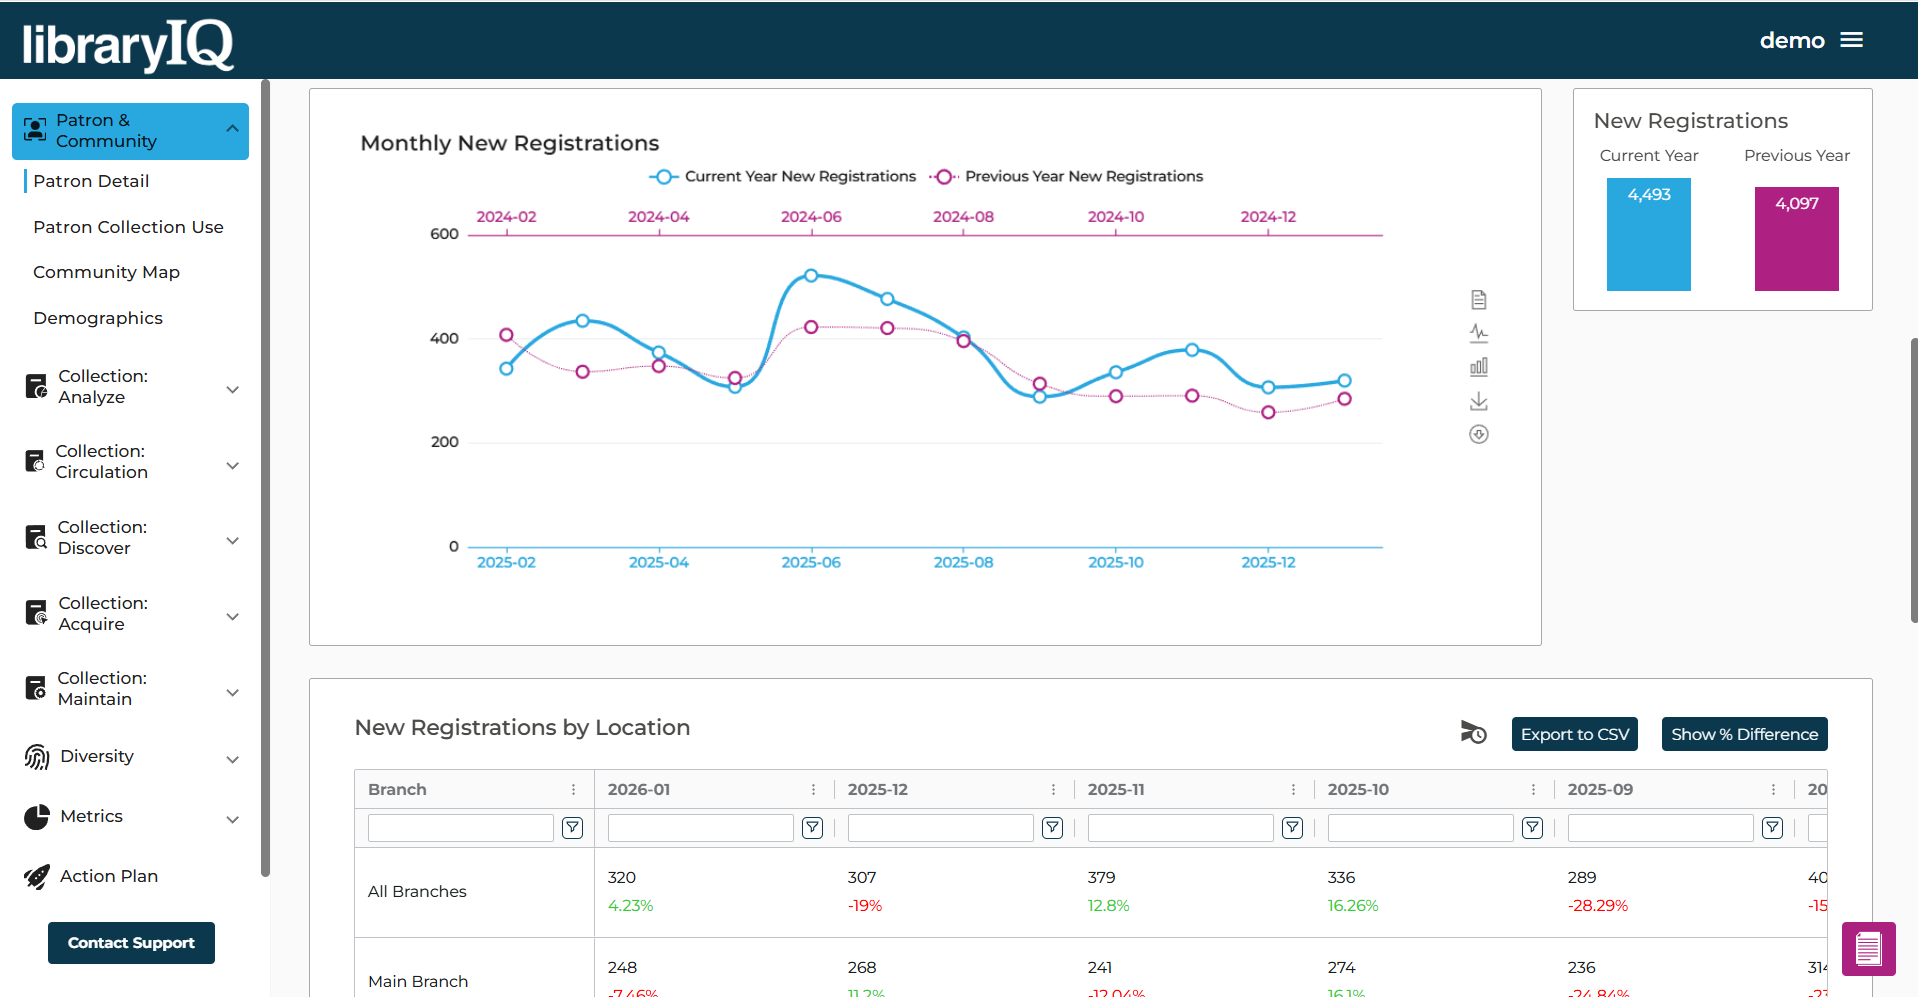Open the 2025-12 column filter icon
This screenshot has height=997, width=1918.
1053,828
